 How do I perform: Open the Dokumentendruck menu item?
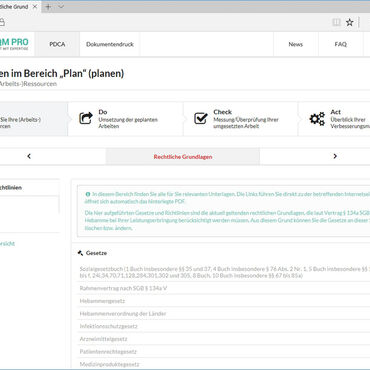pos(110,44)
